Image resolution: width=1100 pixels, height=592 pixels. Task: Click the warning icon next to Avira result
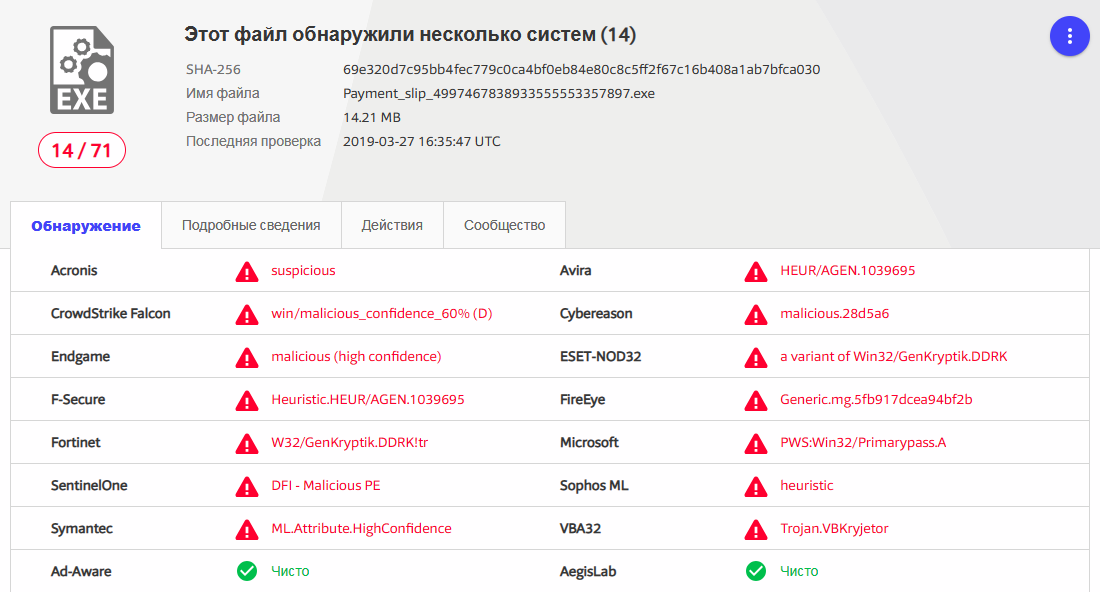755,271
